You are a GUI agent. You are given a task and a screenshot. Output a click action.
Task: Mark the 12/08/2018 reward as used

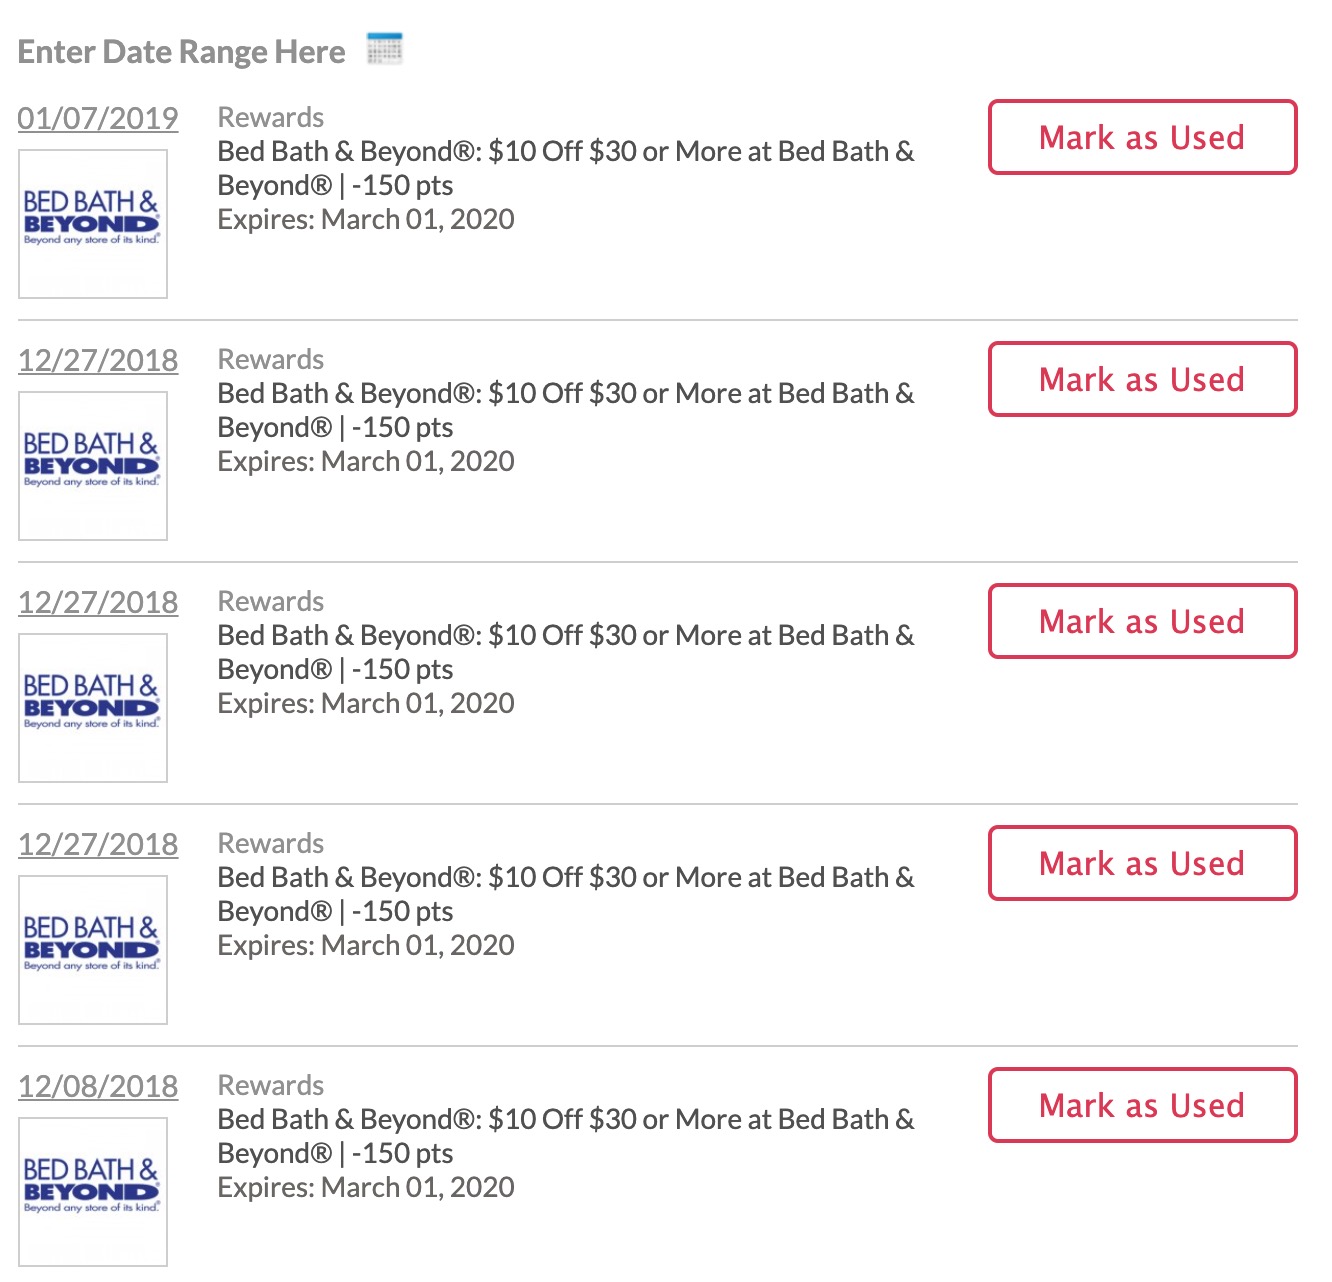pyautogui.click(x=1142, y=1105)
